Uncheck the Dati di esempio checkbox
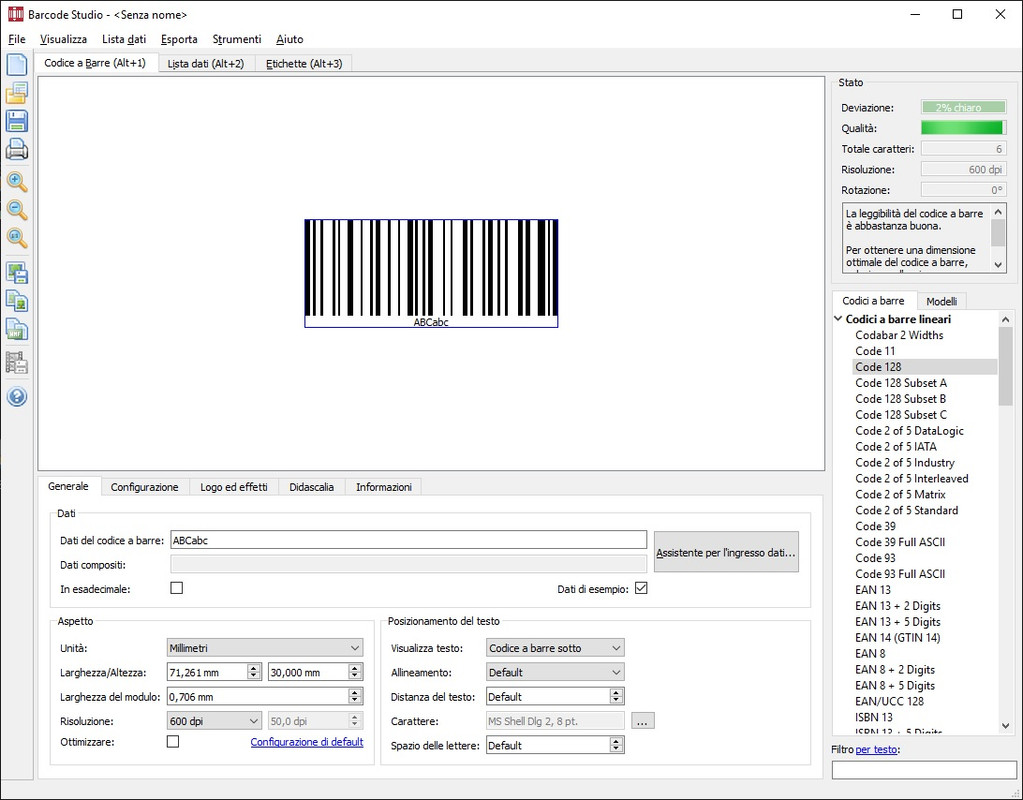The height and width of the screenshot is (800, 1023). [x=641, y=588]
